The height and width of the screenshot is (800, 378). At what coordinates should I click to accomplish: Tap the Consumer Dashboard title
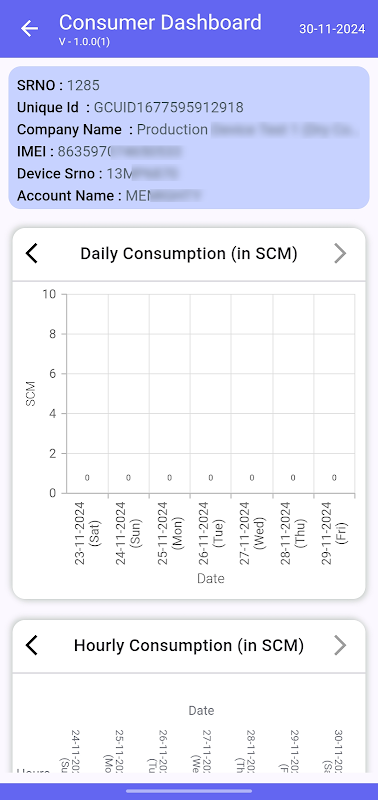160,23
